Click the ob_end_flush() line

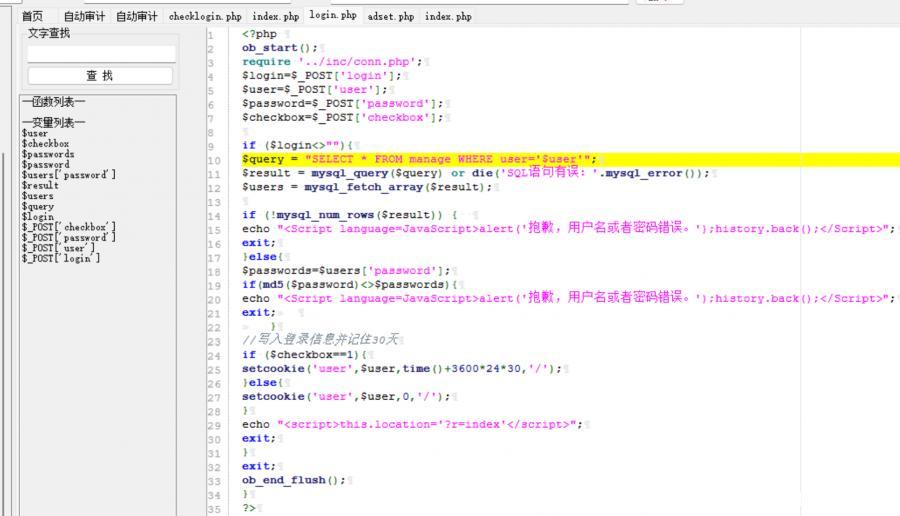tap(293, 480)
